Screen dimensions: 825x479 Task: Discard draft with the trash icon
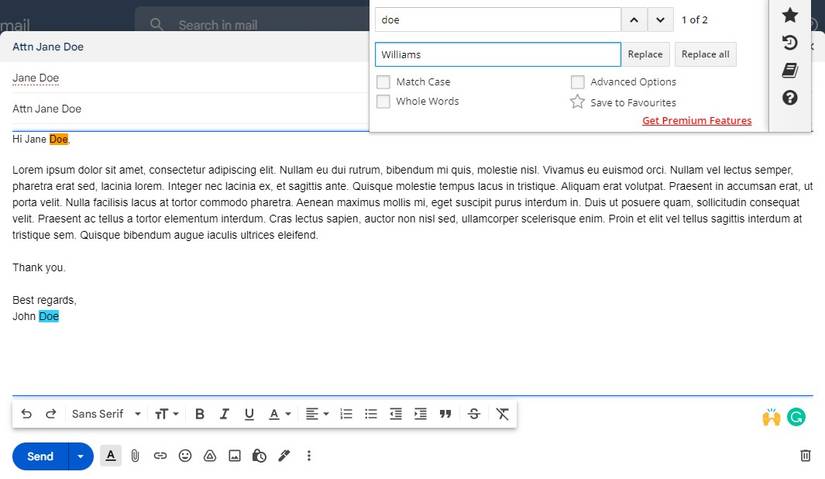pos(805,455)
